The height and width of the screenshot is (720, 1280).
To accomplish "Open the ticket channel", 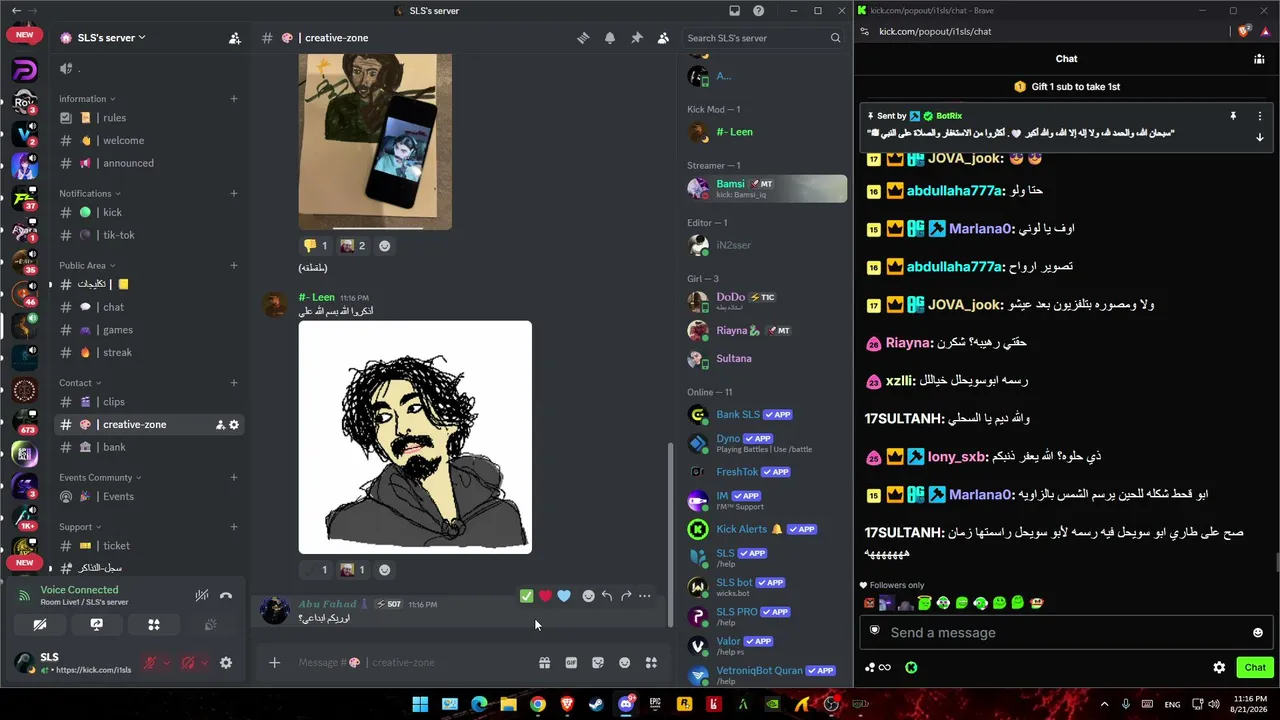I will (x=149, y=546).
